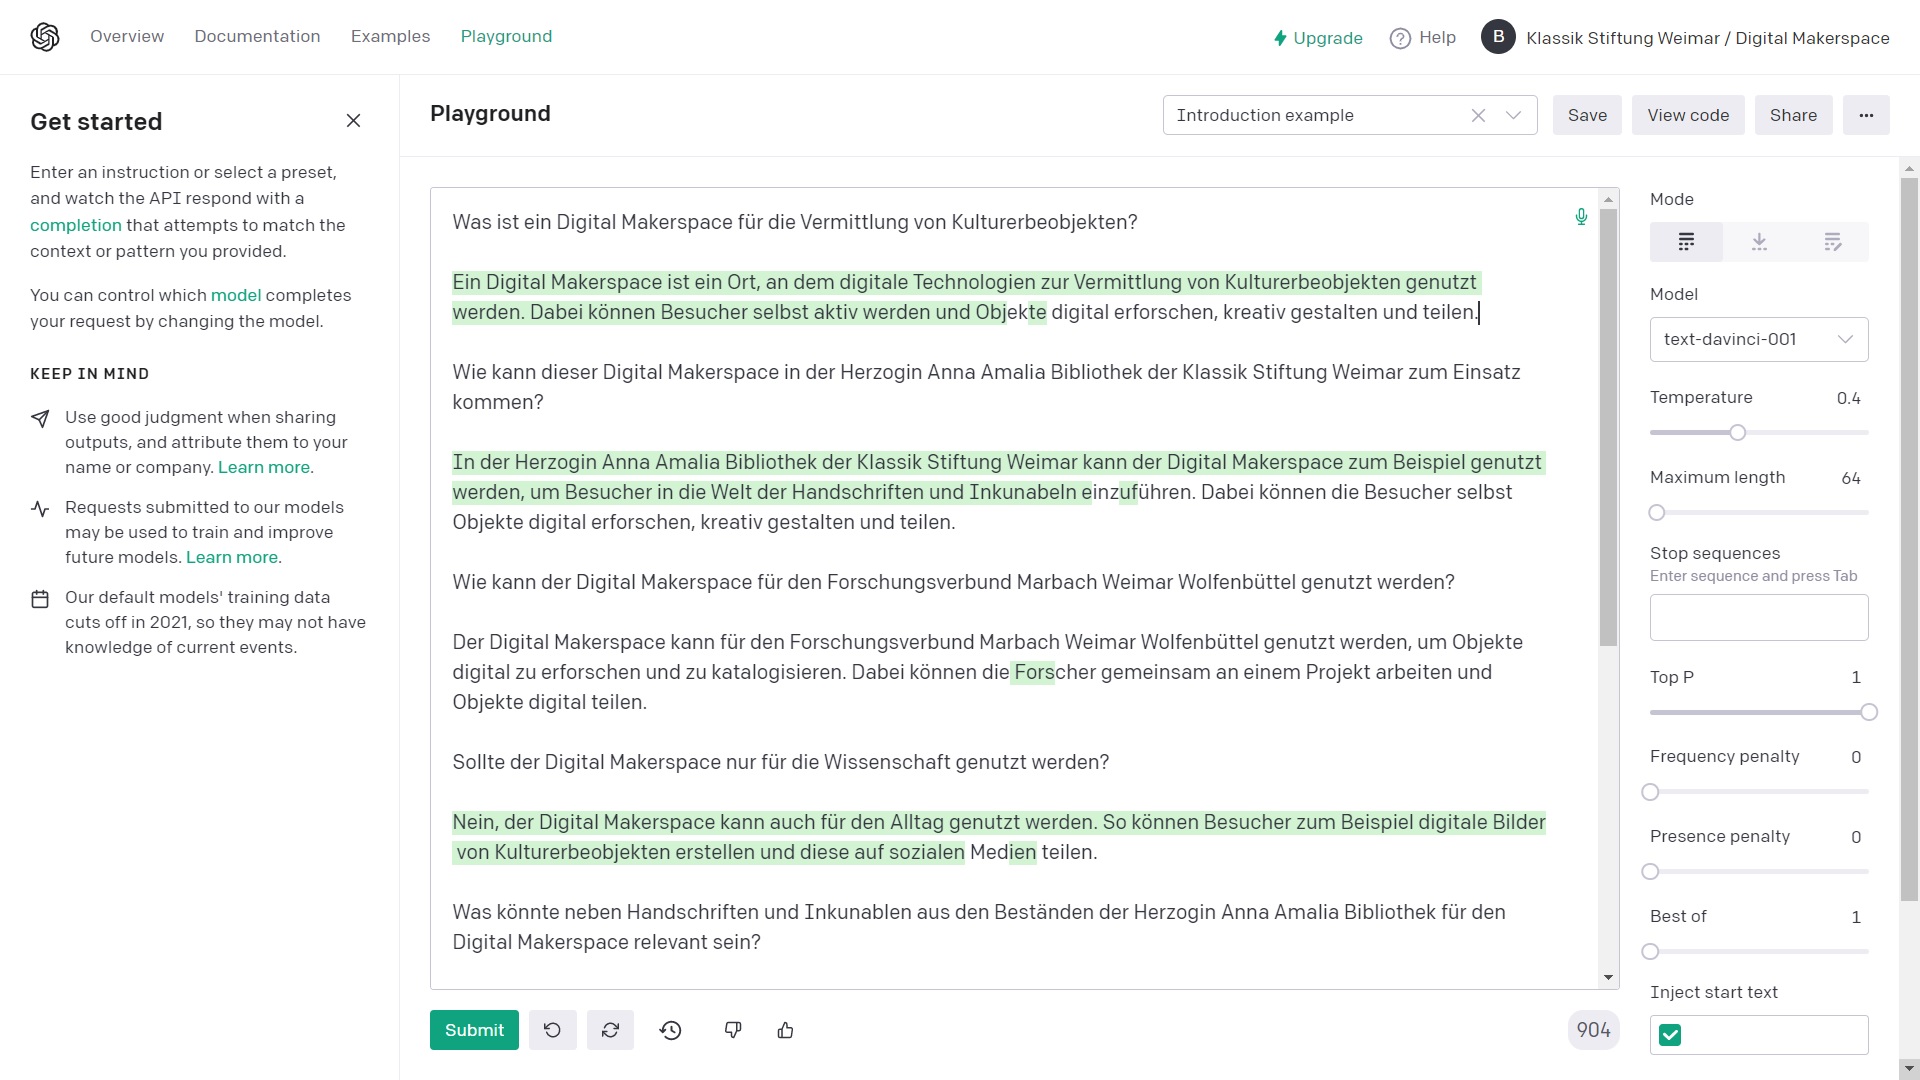This screenshot has height=1080, width=1920.
Task: Click the Upgrade lightning icon
Action: (x=1280, y=38)
